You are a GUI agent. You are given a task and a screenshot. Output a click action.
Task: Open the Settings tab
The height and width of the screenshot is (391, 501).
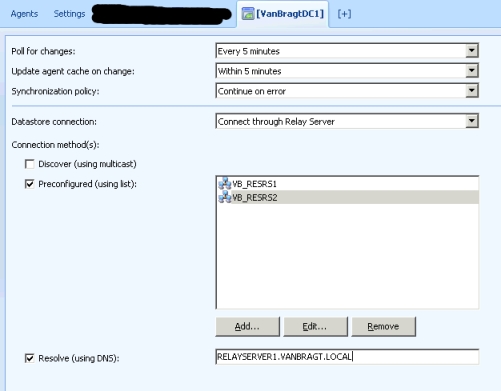(69, 14)
